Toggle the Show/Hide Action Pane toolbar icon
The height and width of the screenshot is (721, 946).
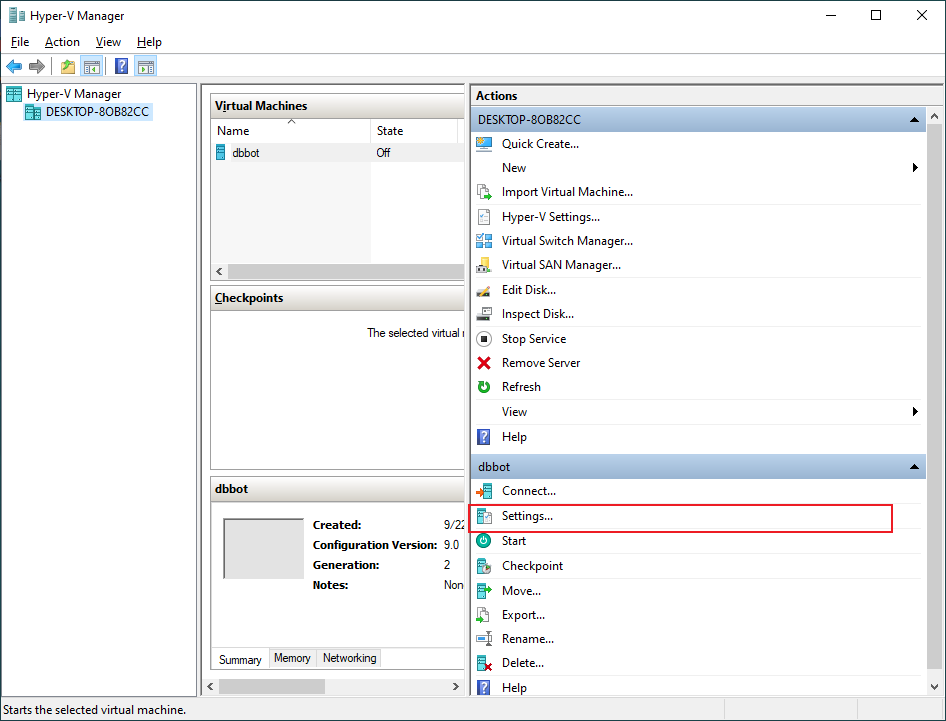[x=145, y=66]
